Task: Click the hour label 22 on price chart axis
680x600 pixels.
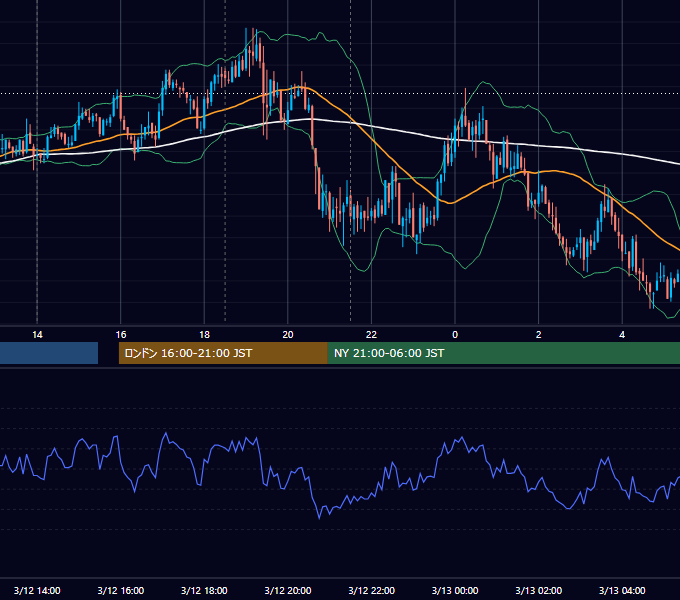Action: point(372,335)
